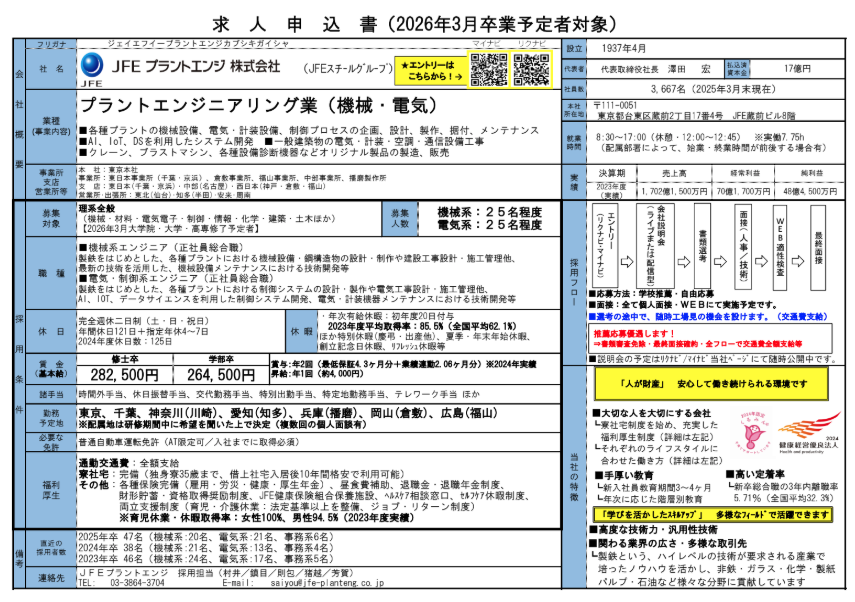Click the 普通自動車運転免許 requirement text

coord(189,442)
